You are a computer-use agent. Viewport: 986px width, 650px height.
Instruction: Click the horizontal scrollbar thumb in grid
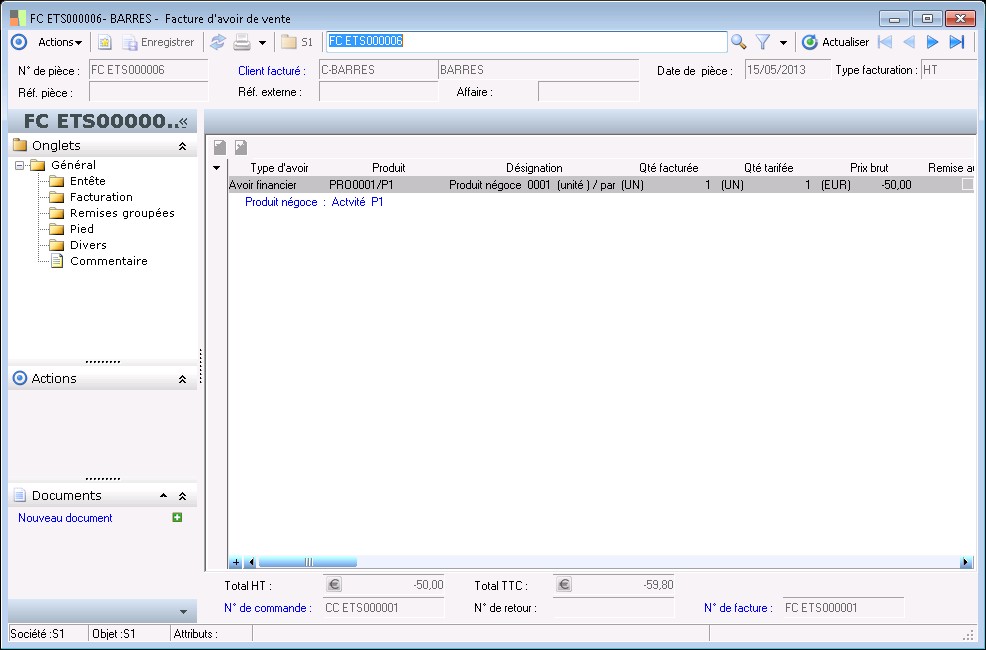pos(307,562)
